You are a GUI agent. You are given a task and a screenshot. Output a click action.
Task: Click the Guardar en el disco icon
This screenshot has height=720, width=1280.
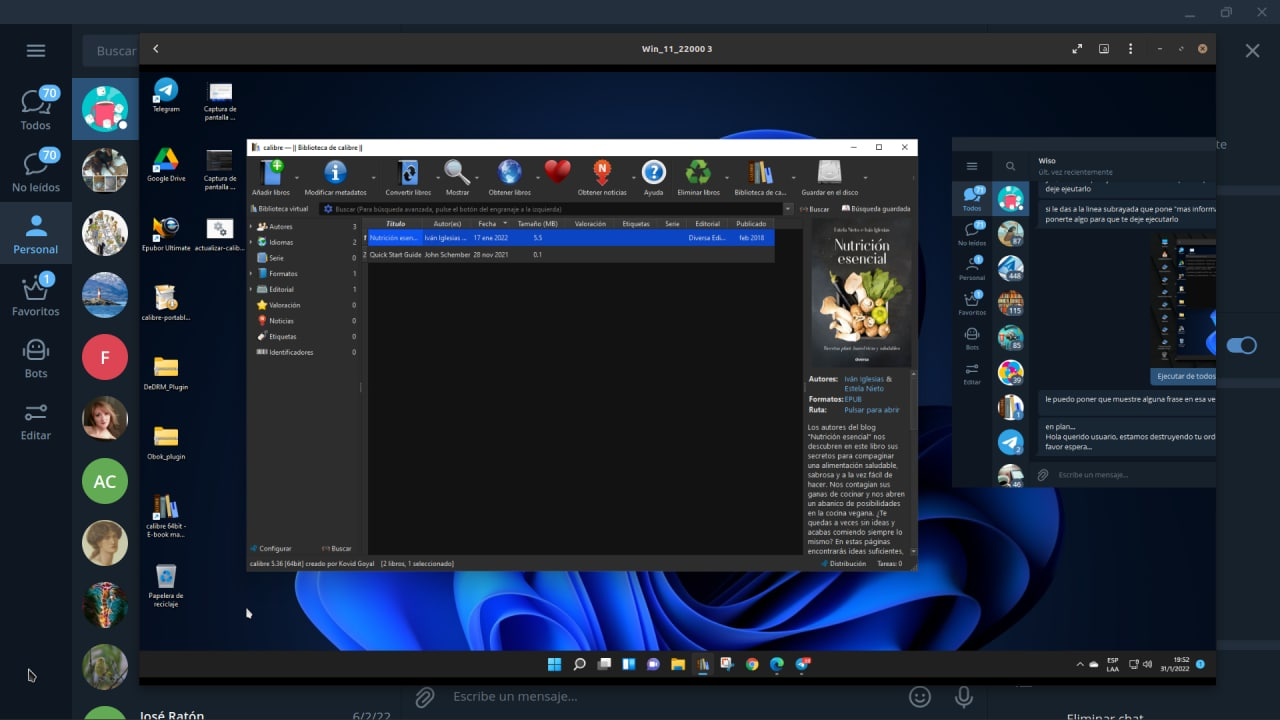(x=829, y=173)
